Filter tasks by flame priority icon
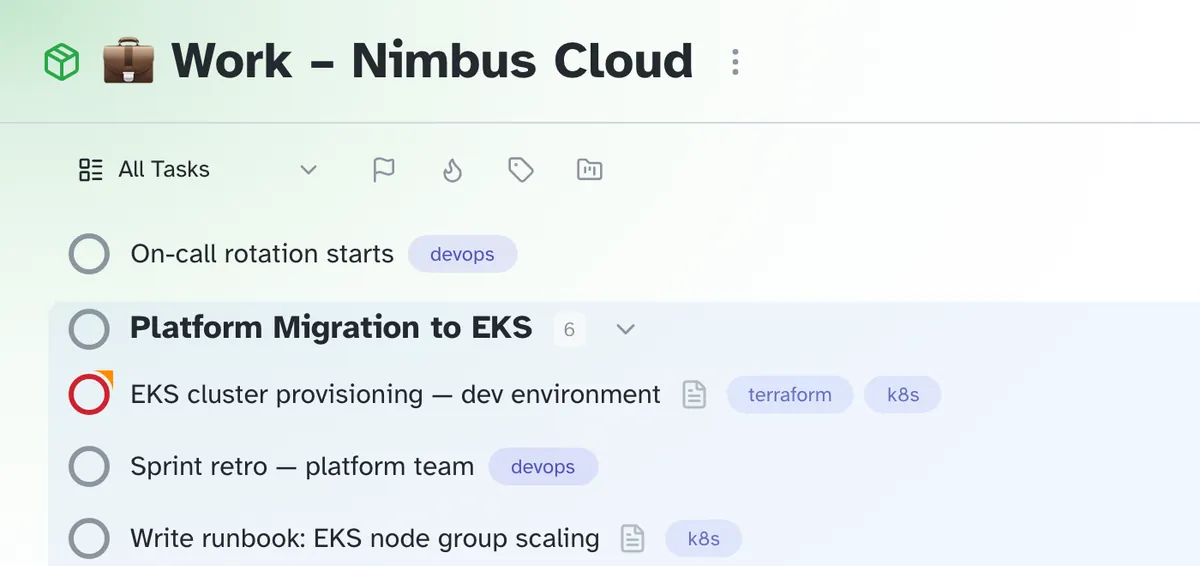Screen dimensions: 1200x566 pyautogui.click(x=452, y=170)
